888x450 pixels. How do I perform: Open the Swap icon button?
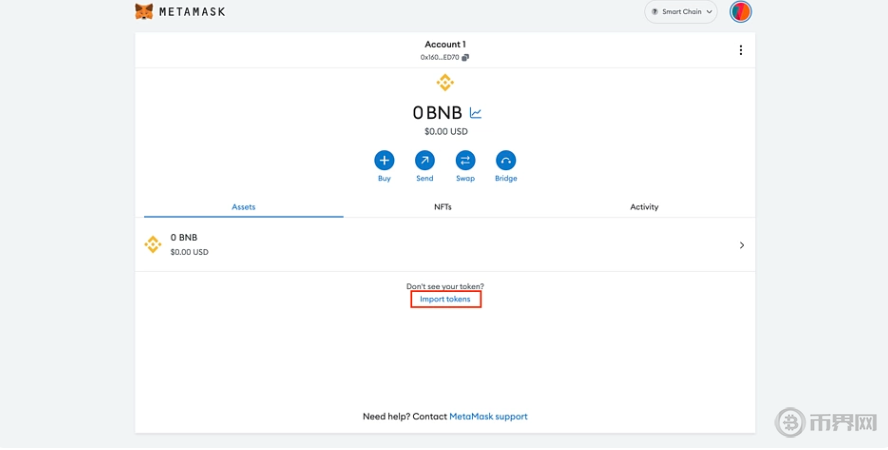pyautogui.click(x=465, y=160)
